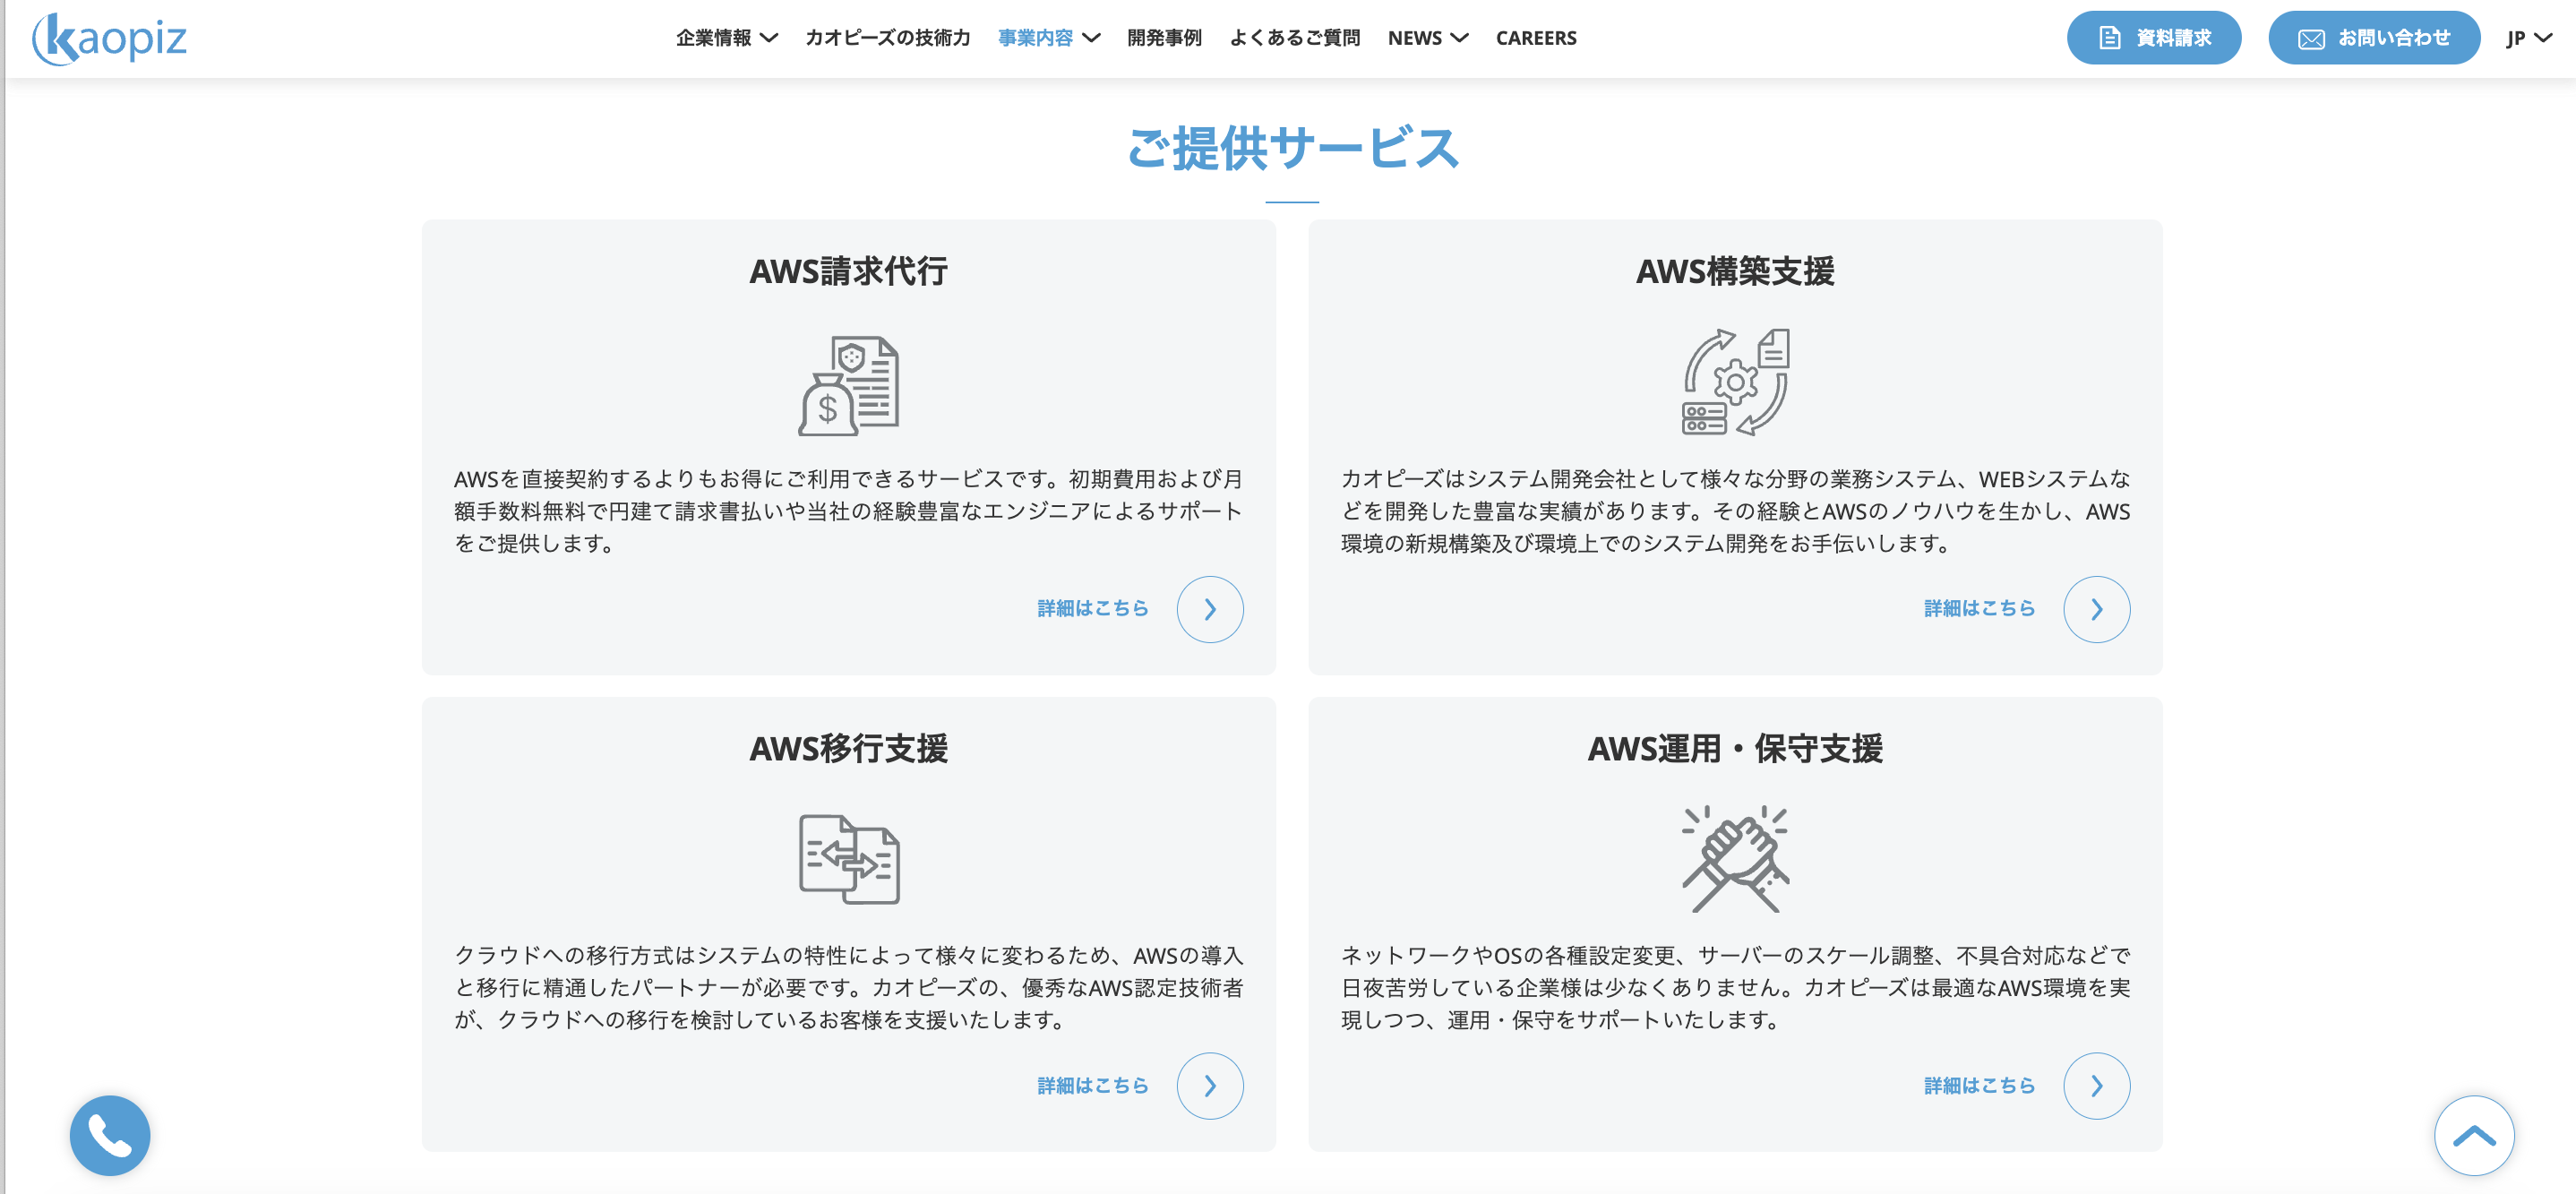2576x1194 pixels.
Task: Click the AWS移行支援 document transfer icon
Action: [848, 859]
